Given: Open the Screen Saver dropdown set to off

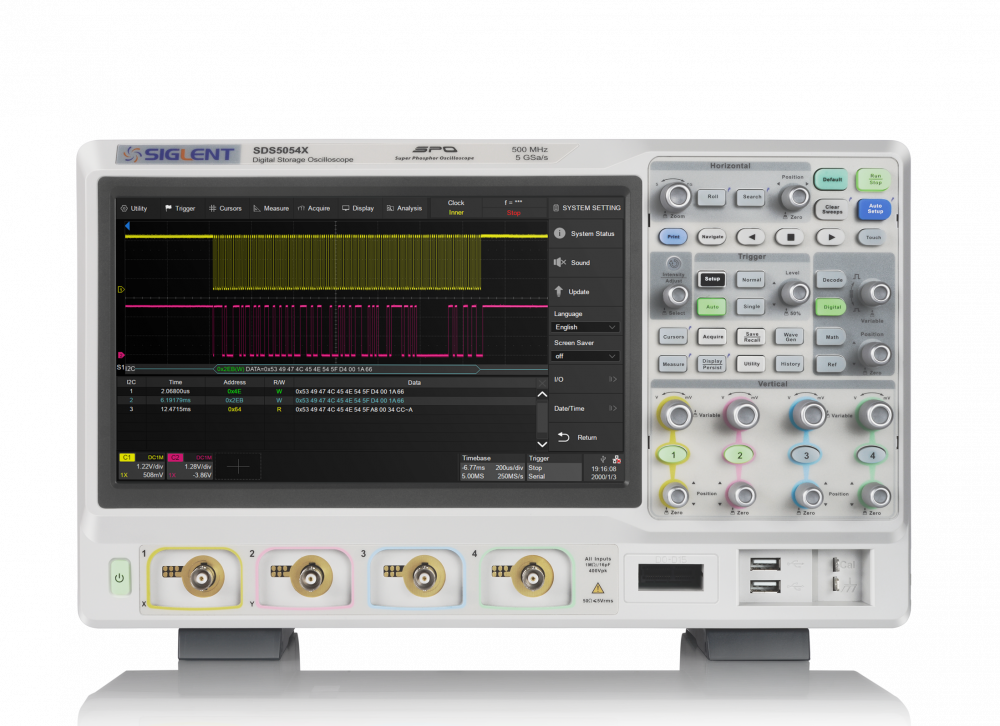Looking at the screenshot, I should click(586, 356).
